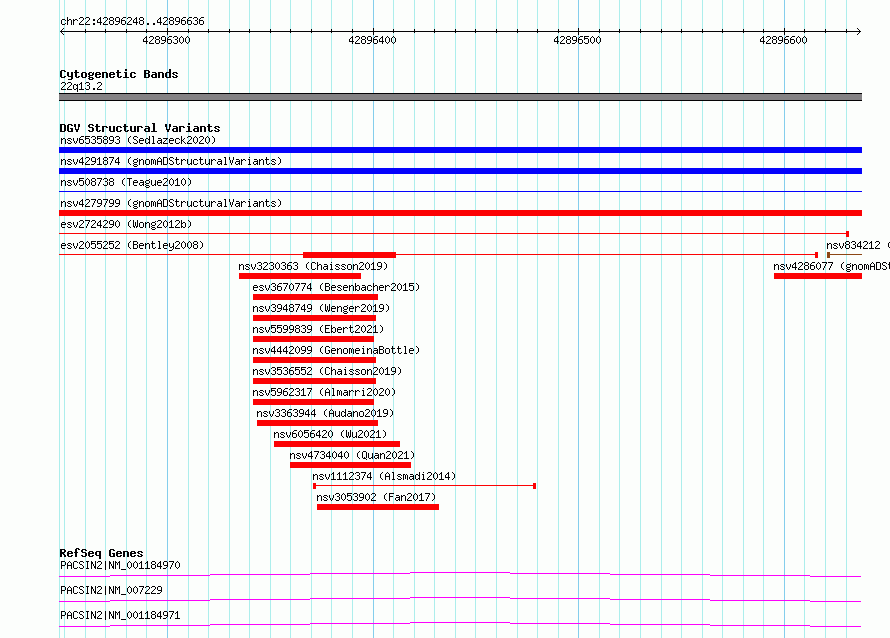The image size is (890, 638).
Task: Select the nsv4291874 gnomAD variant label
Action: tap(171, 161)
